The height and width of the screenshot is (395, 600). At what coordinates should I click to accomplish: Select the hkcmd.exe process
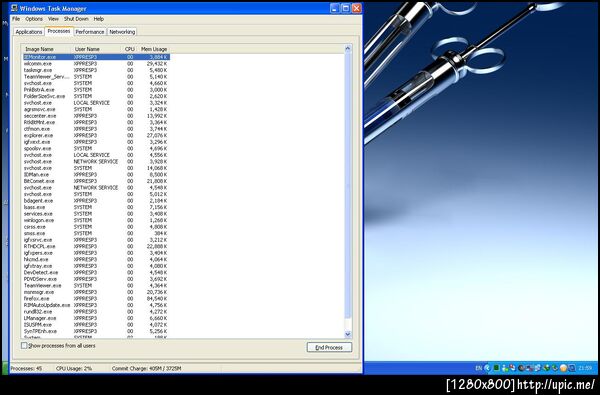pyautogui.click(x=96, y=259)
